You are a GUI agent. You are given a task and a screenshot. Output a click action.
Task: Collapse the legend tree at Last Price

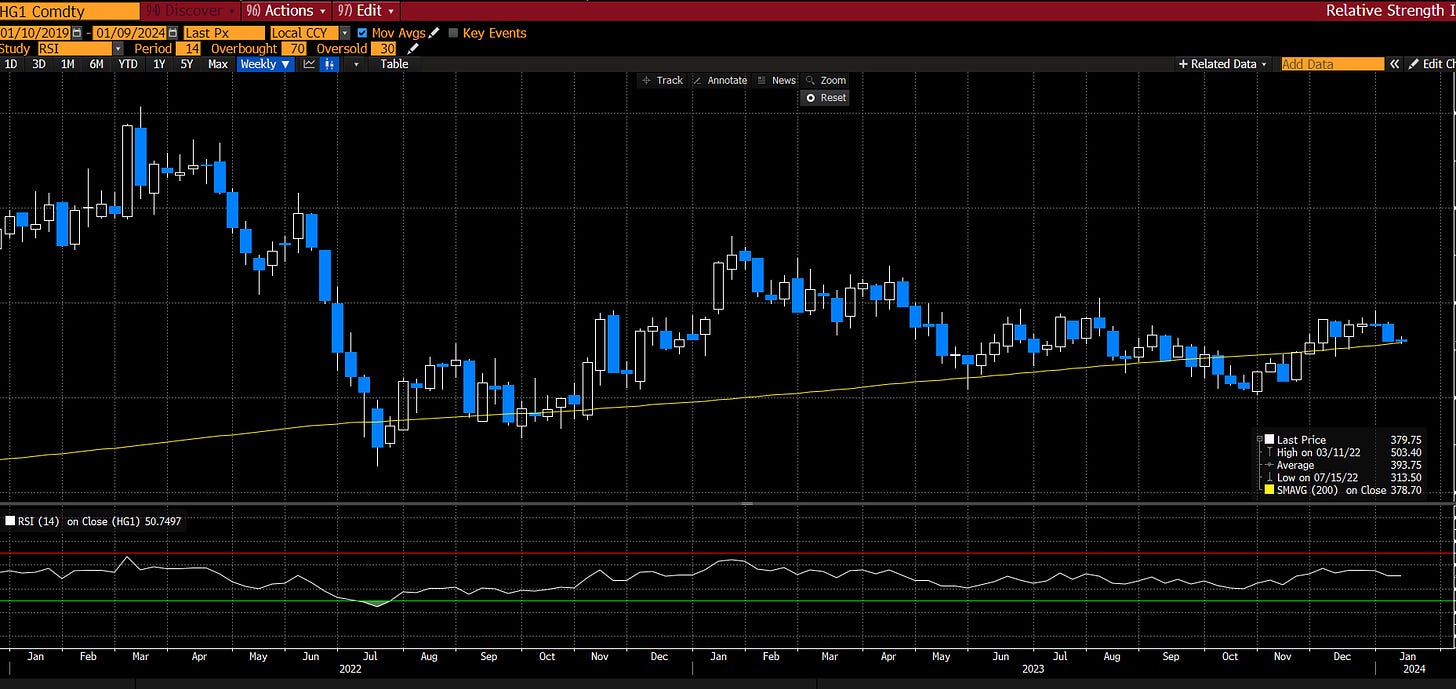click(x=1259, y=439)
